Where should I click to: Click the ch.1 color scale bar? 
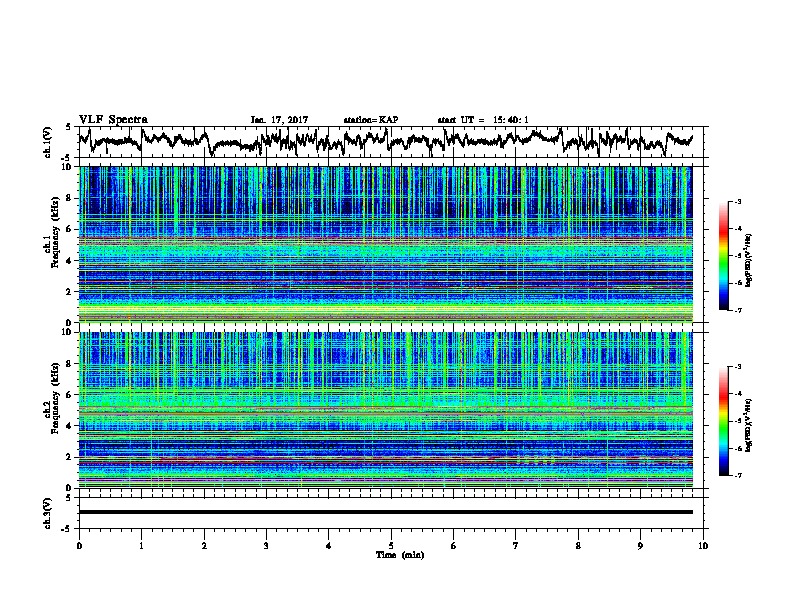[x=723, y=256]
